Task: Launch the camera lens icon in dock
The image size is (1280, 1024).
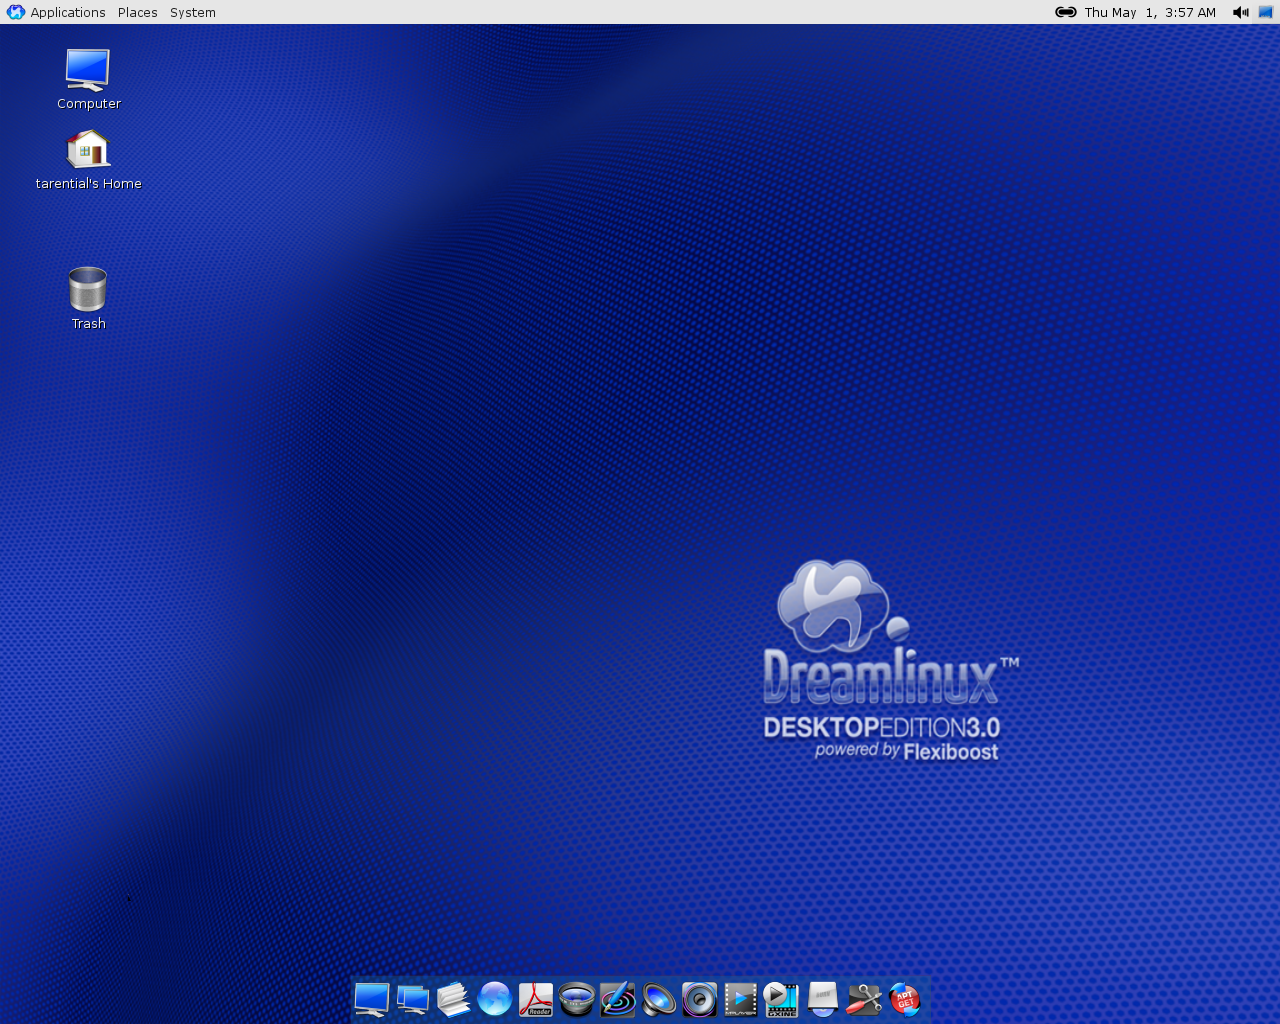Action: point(576,999)
